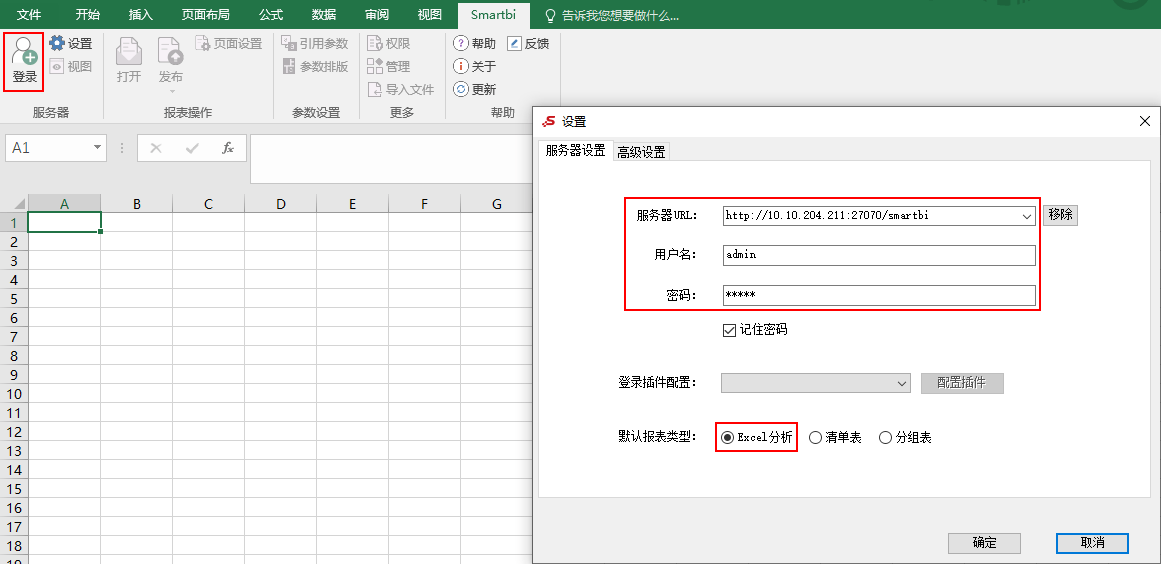Close the 设置 dialog
Screen dimensions: 1161x564
[x=1145, y=121]
